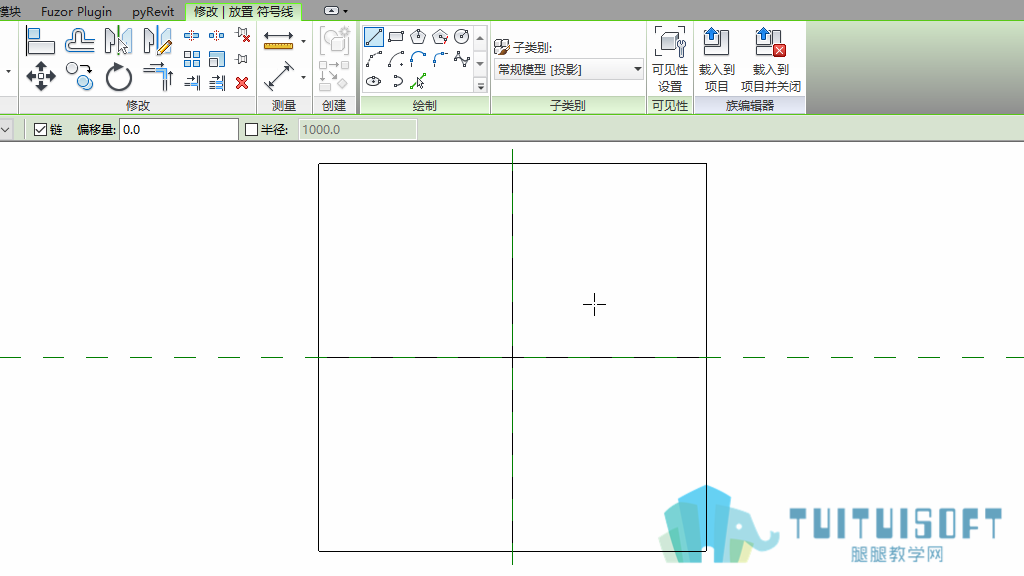
Task: Click 载入到项目 load into project
Action: click(716, 60)
